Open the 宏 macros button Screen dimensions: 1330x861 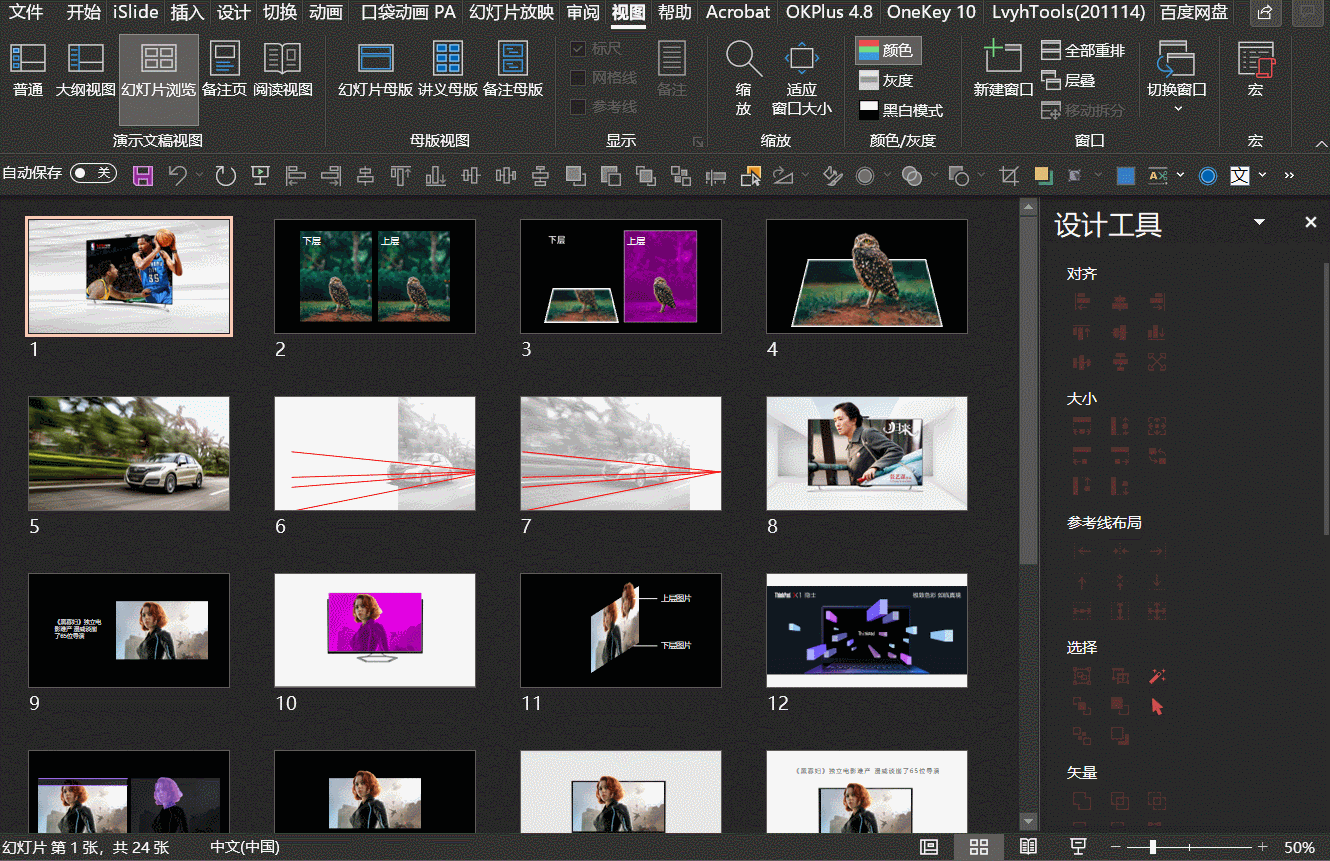click(1256, 69)
